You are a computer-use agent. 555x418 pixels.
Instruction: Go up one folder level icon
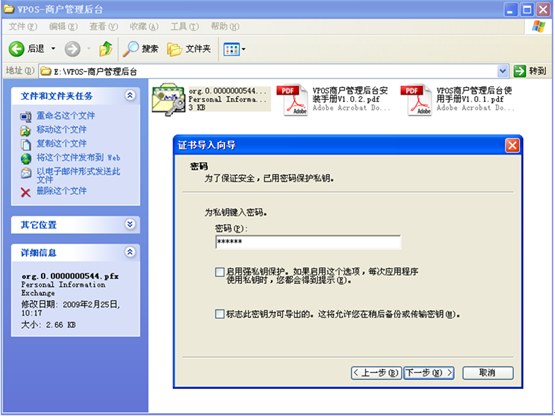(105, 49)
